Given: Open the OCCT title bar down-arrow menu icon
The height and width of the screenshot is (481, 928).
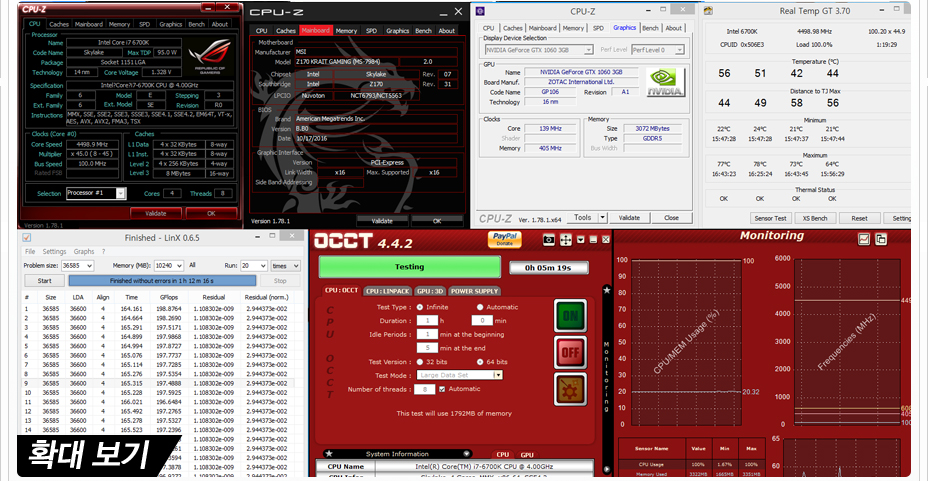Looking at the screenshot, I should tap(581, 240).
